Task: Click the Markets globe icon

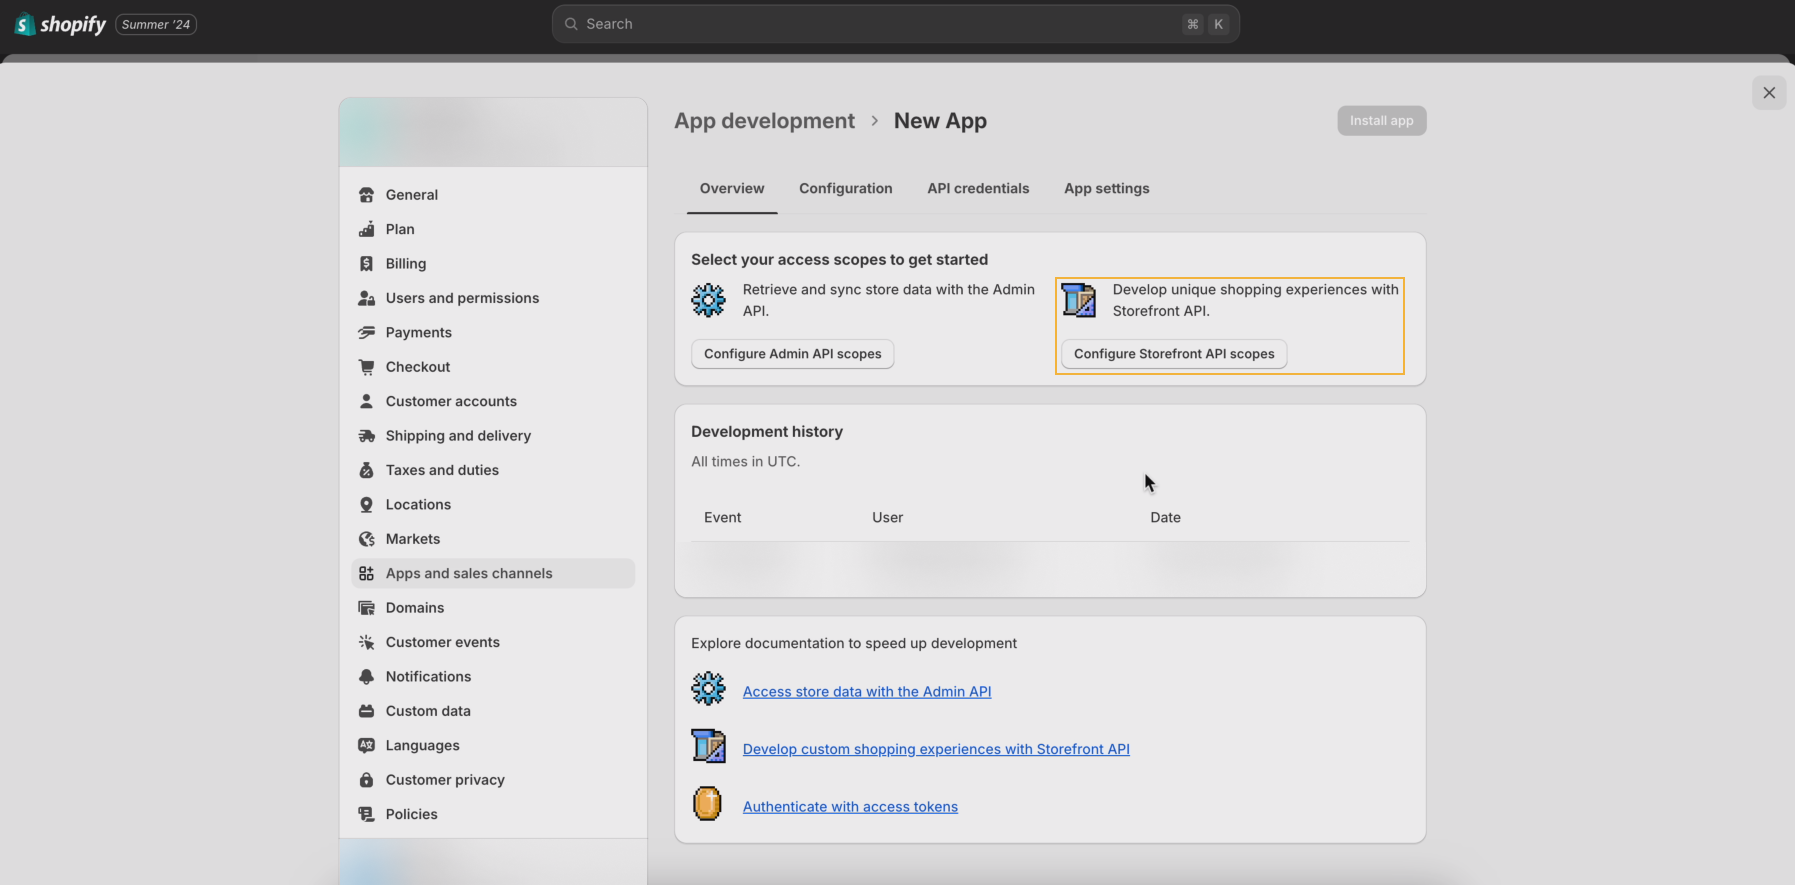Action: 366,539
